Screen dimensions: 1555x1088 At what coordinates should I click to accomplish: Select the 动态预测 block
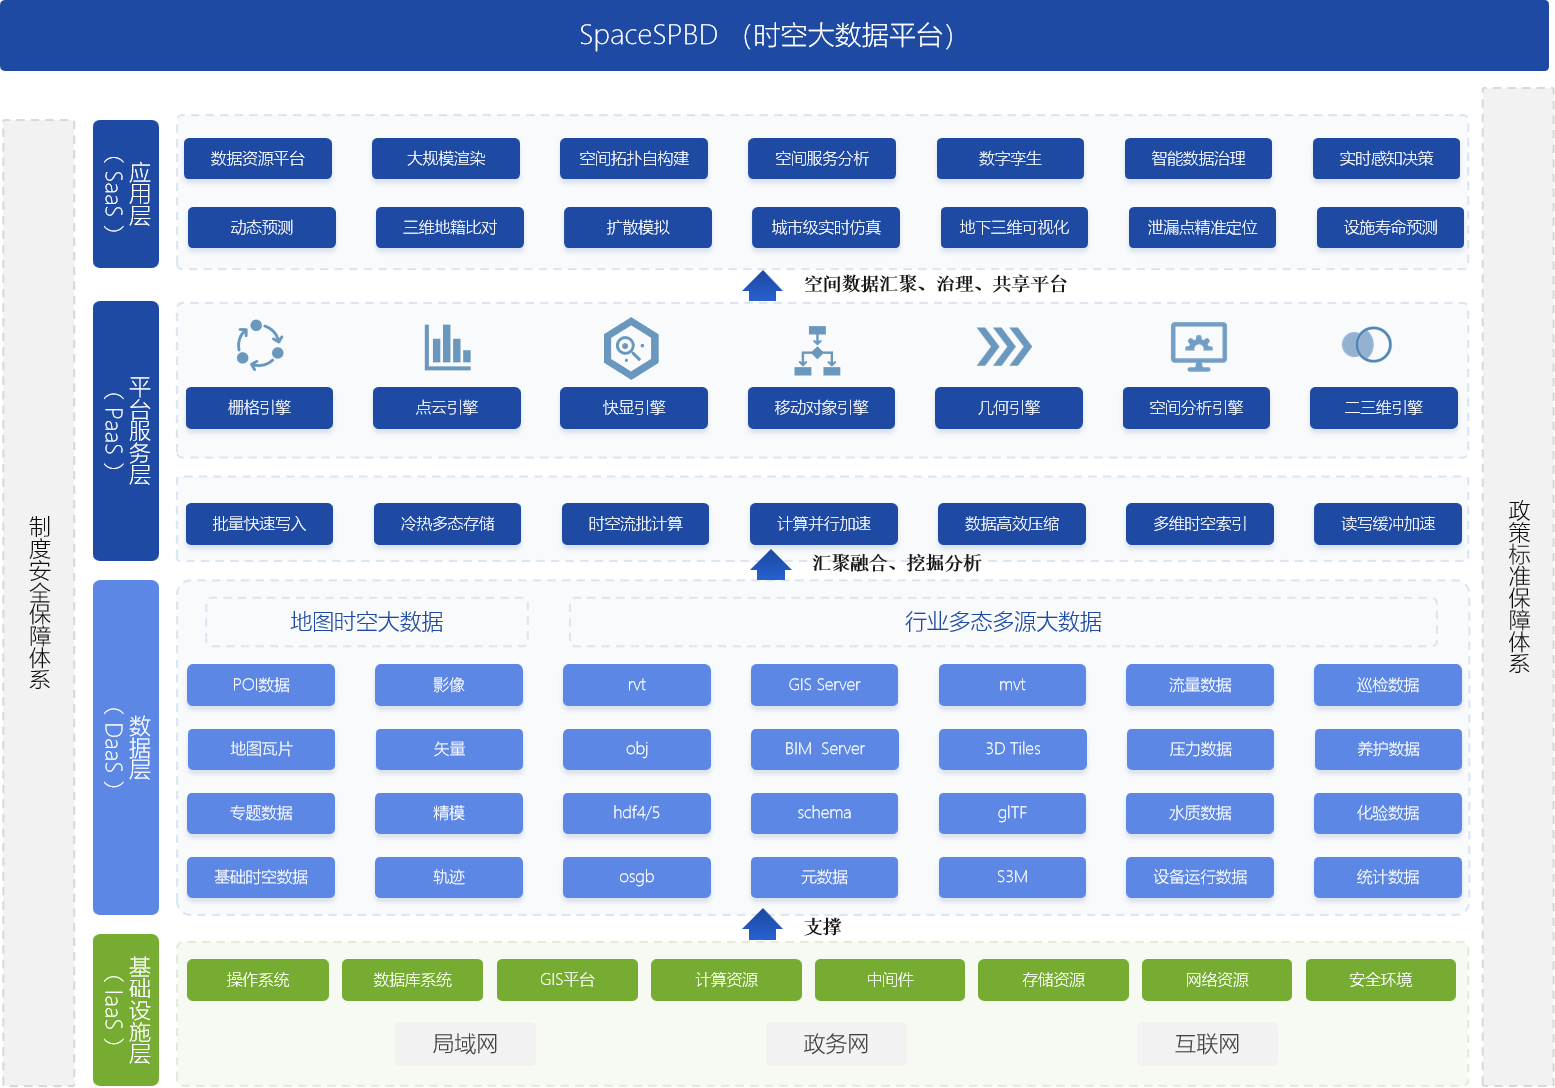point(262,227)
